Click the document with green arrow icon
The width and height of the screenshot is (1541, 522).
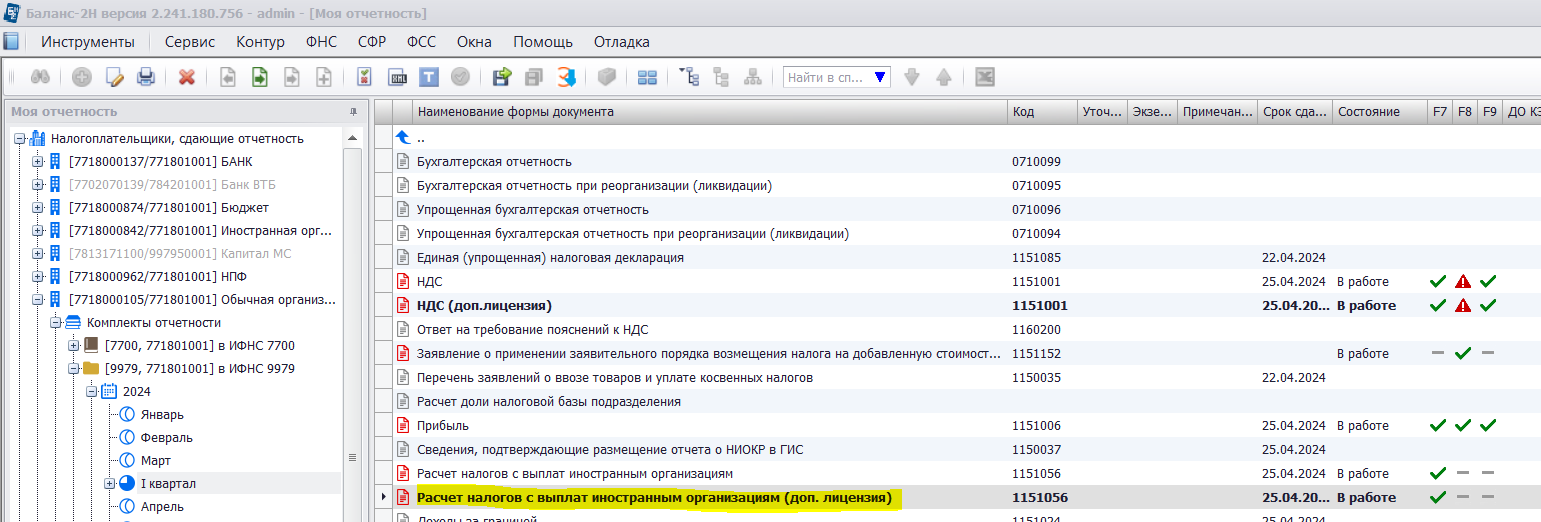(260, 77)
